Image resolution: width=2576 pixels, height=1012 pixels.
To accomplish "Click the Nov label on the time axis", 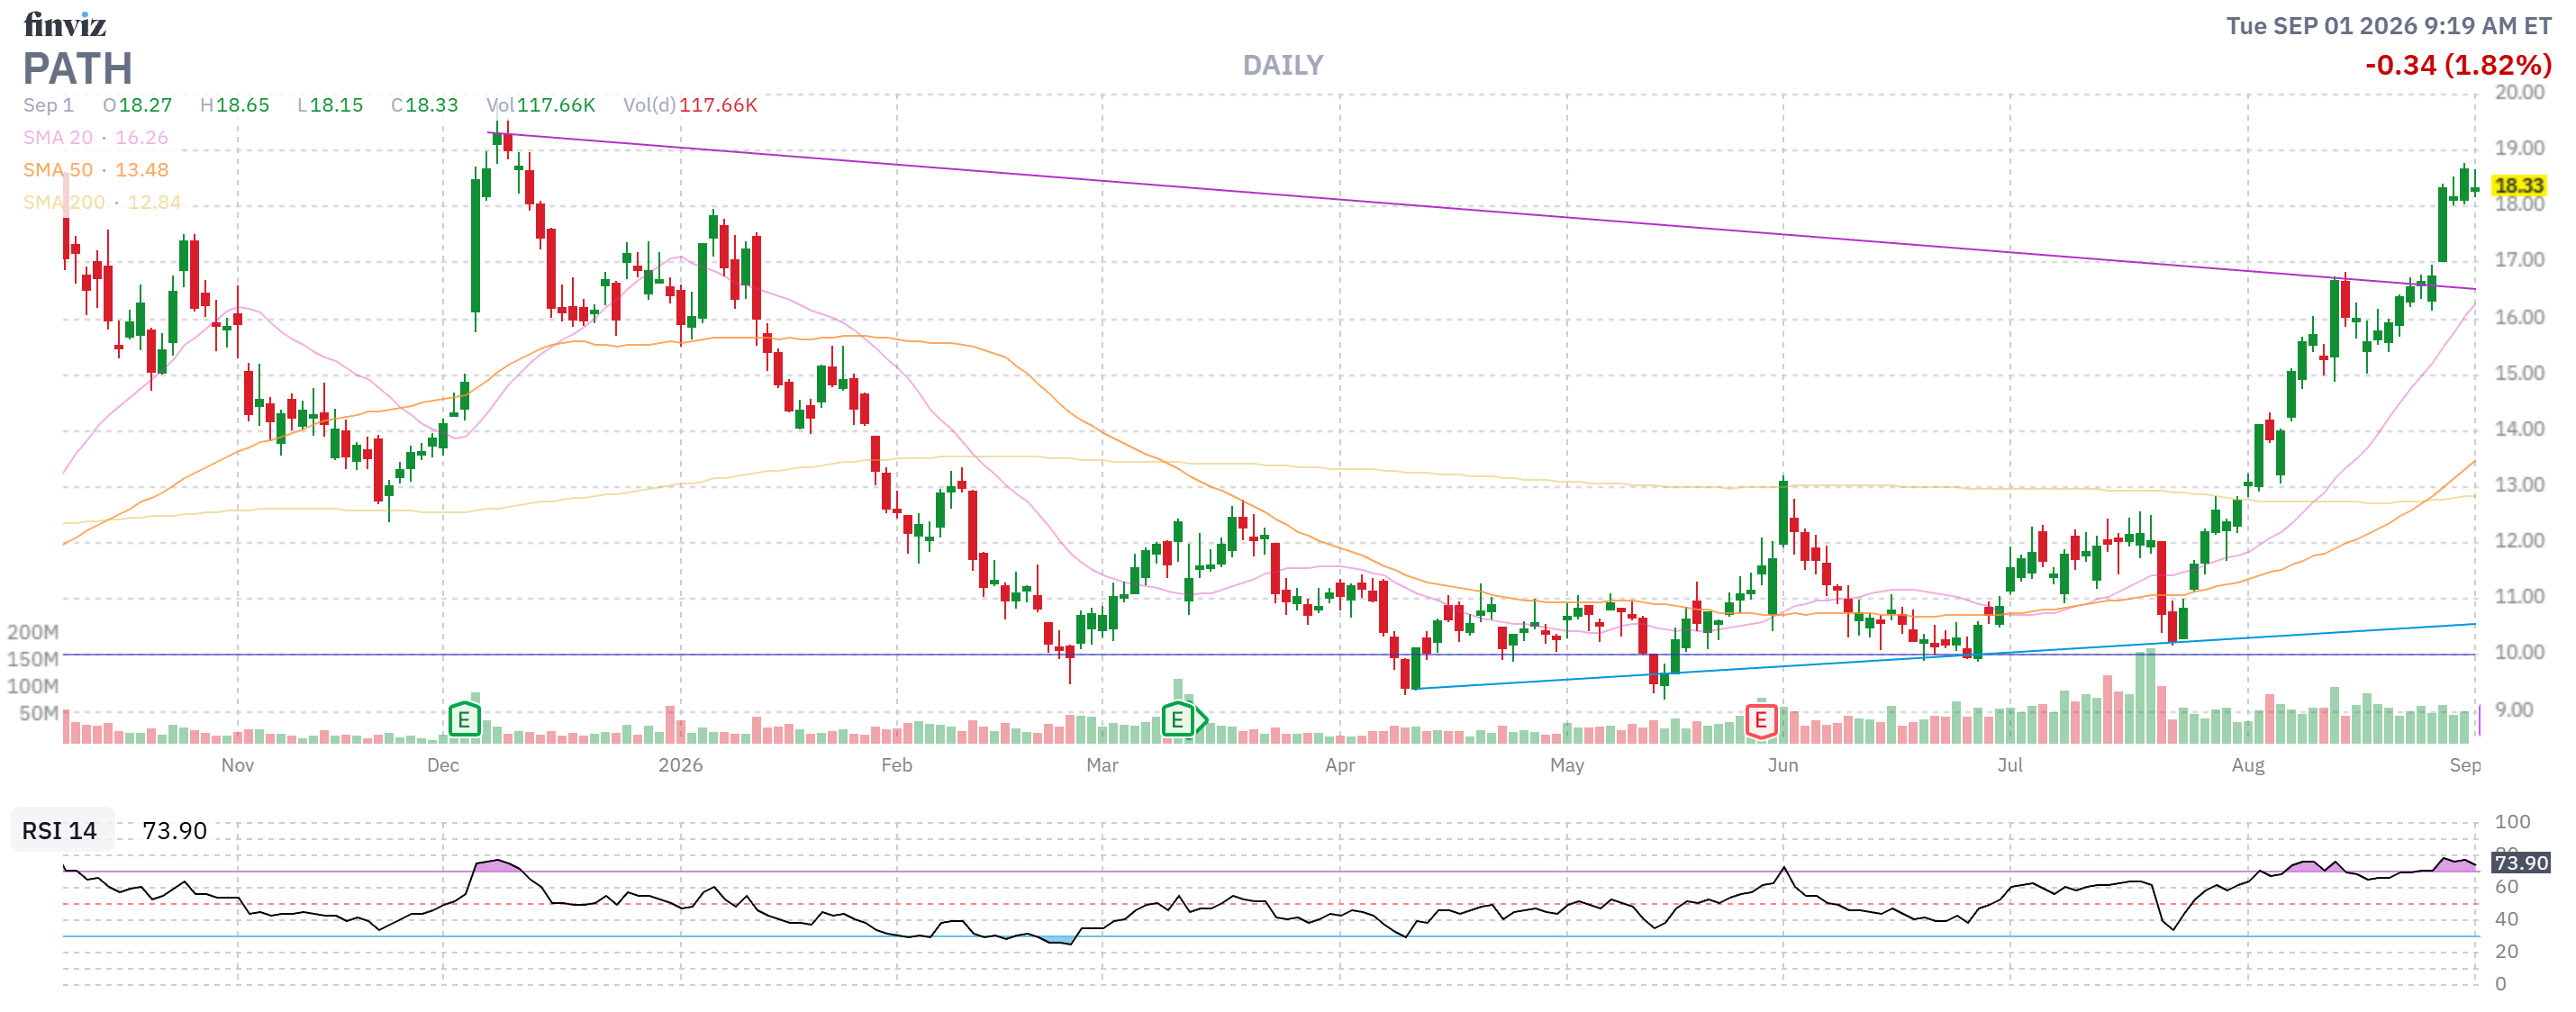I will pos(237,765).
